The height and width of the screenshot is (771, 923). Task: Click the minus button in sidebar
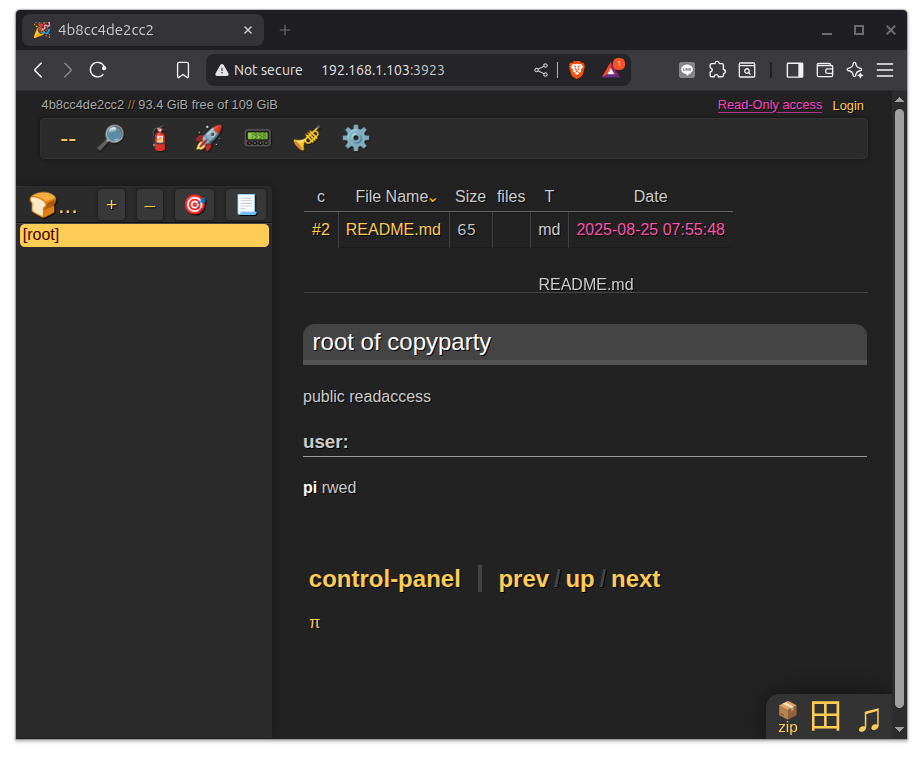pos(150,205)
